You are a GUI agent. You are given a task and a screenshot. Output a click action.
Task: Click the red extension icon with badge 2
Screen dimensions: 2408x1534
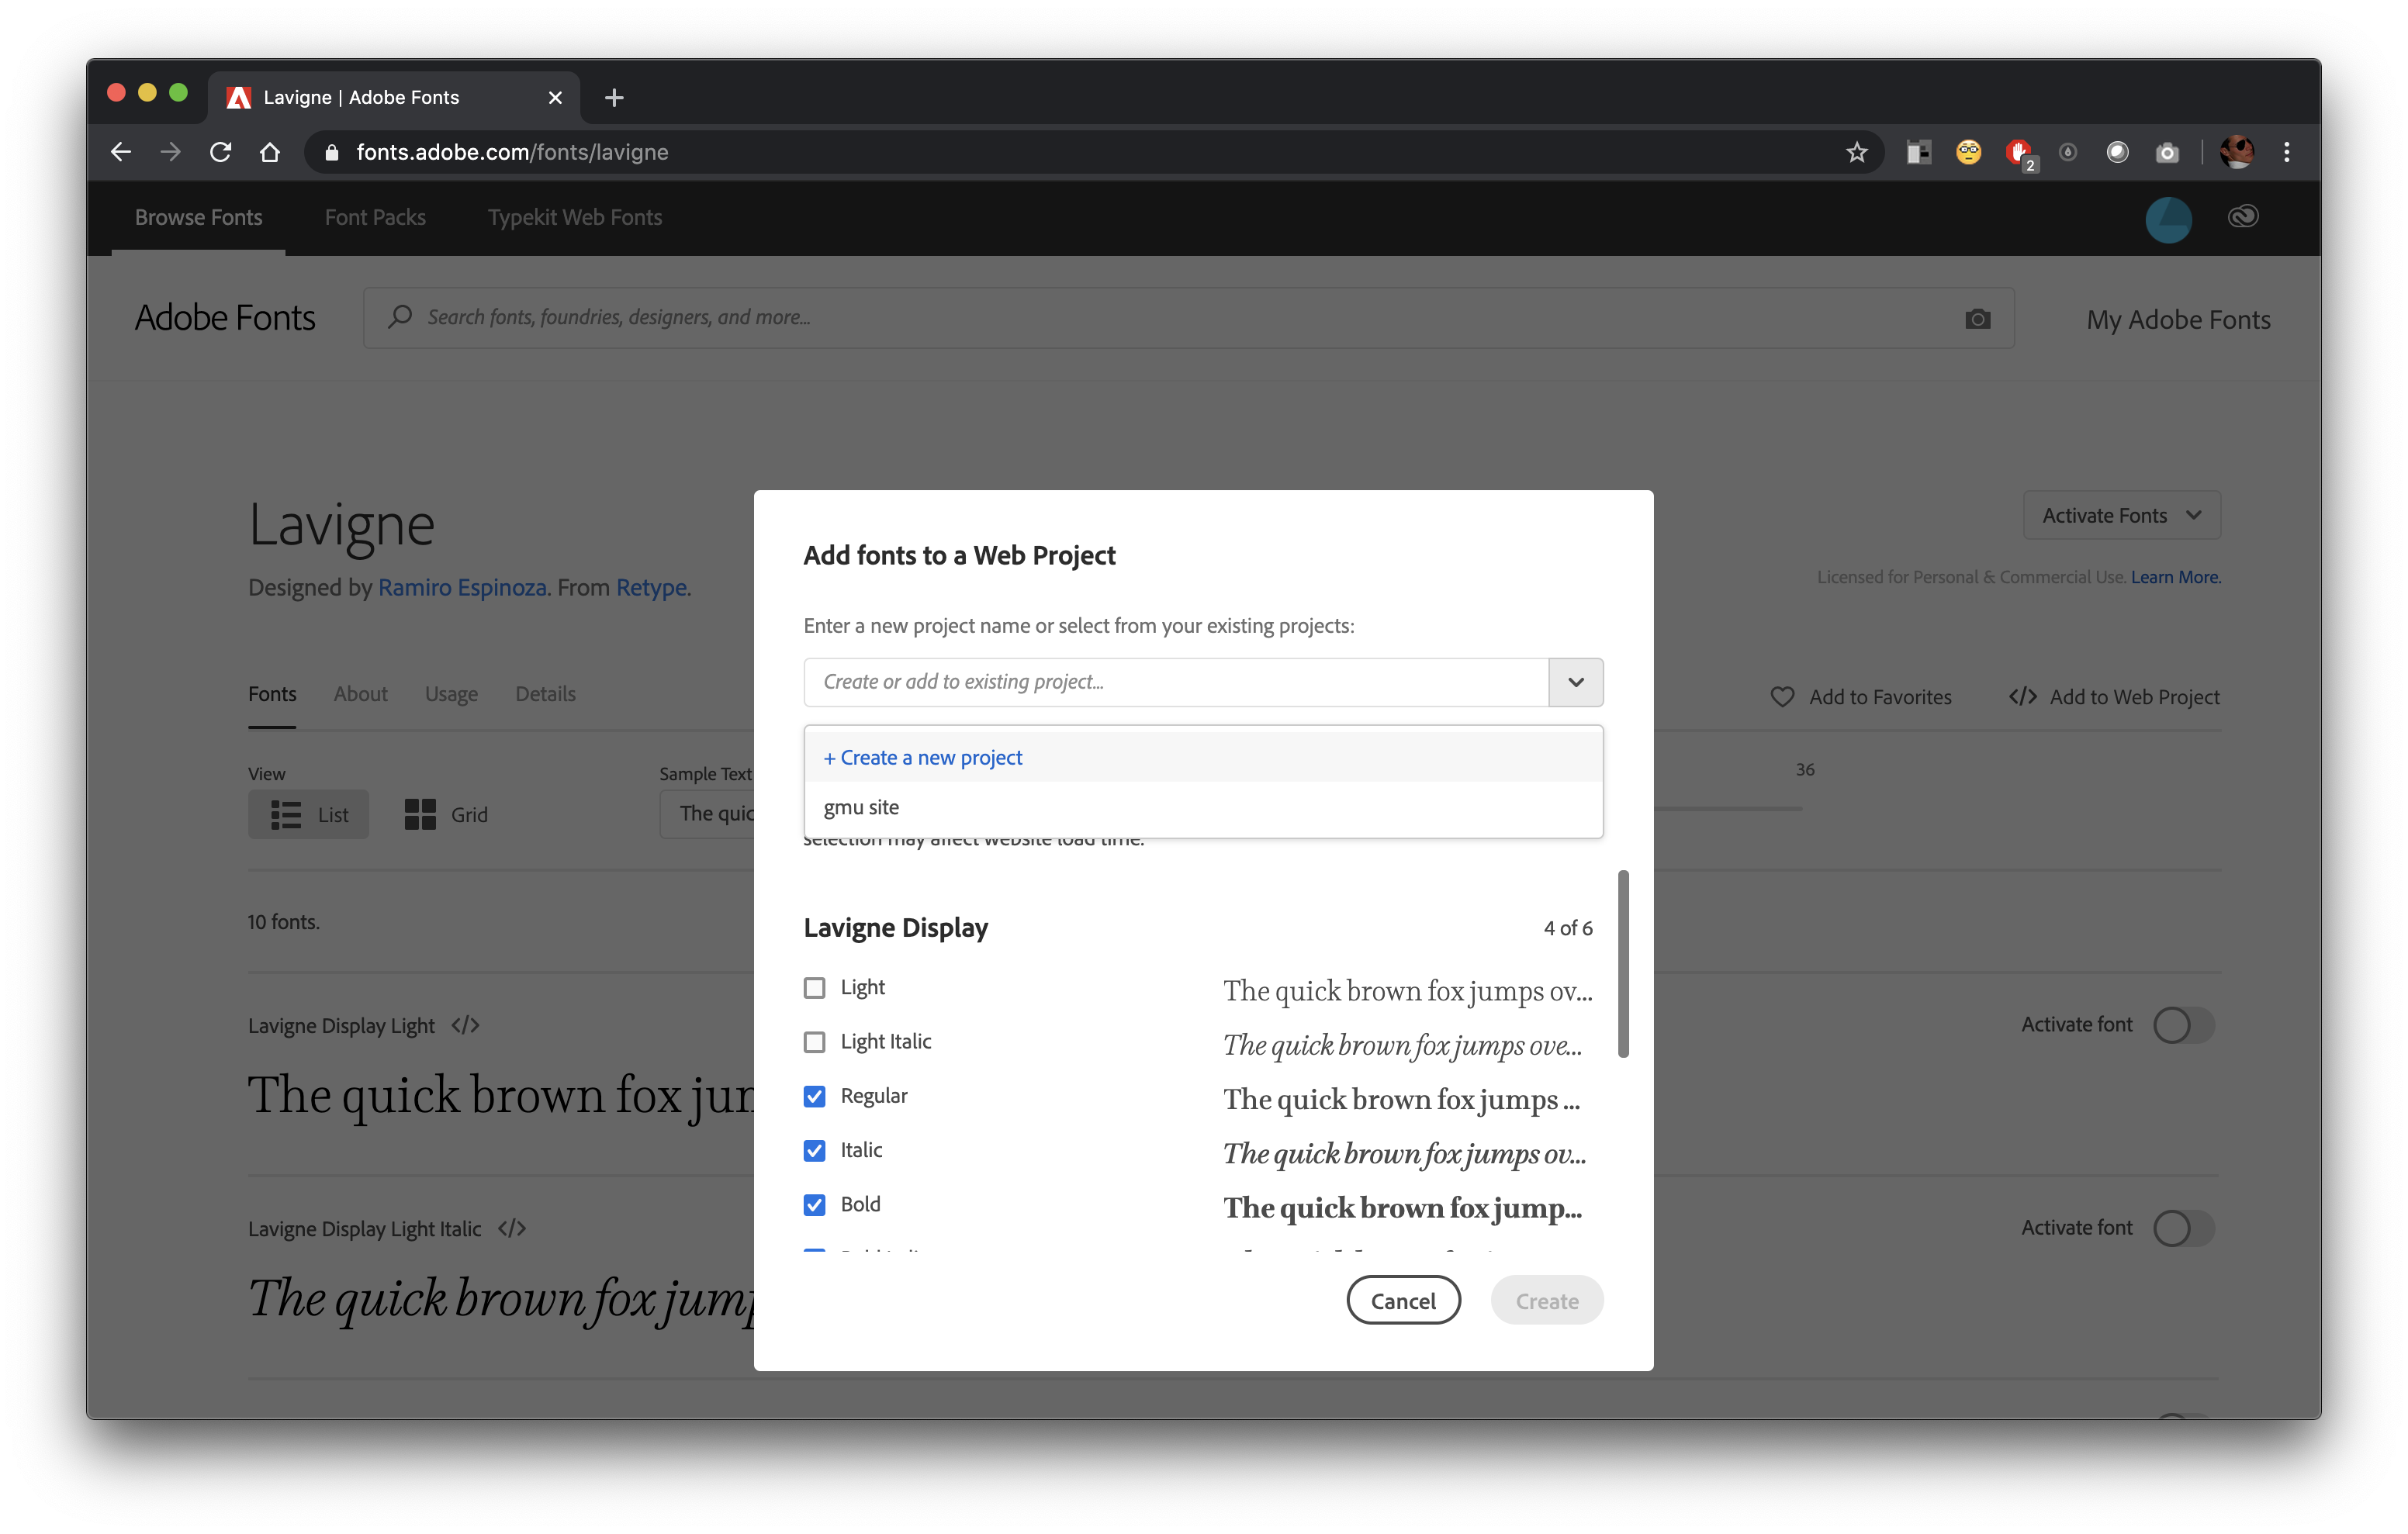pos(2019,153)
